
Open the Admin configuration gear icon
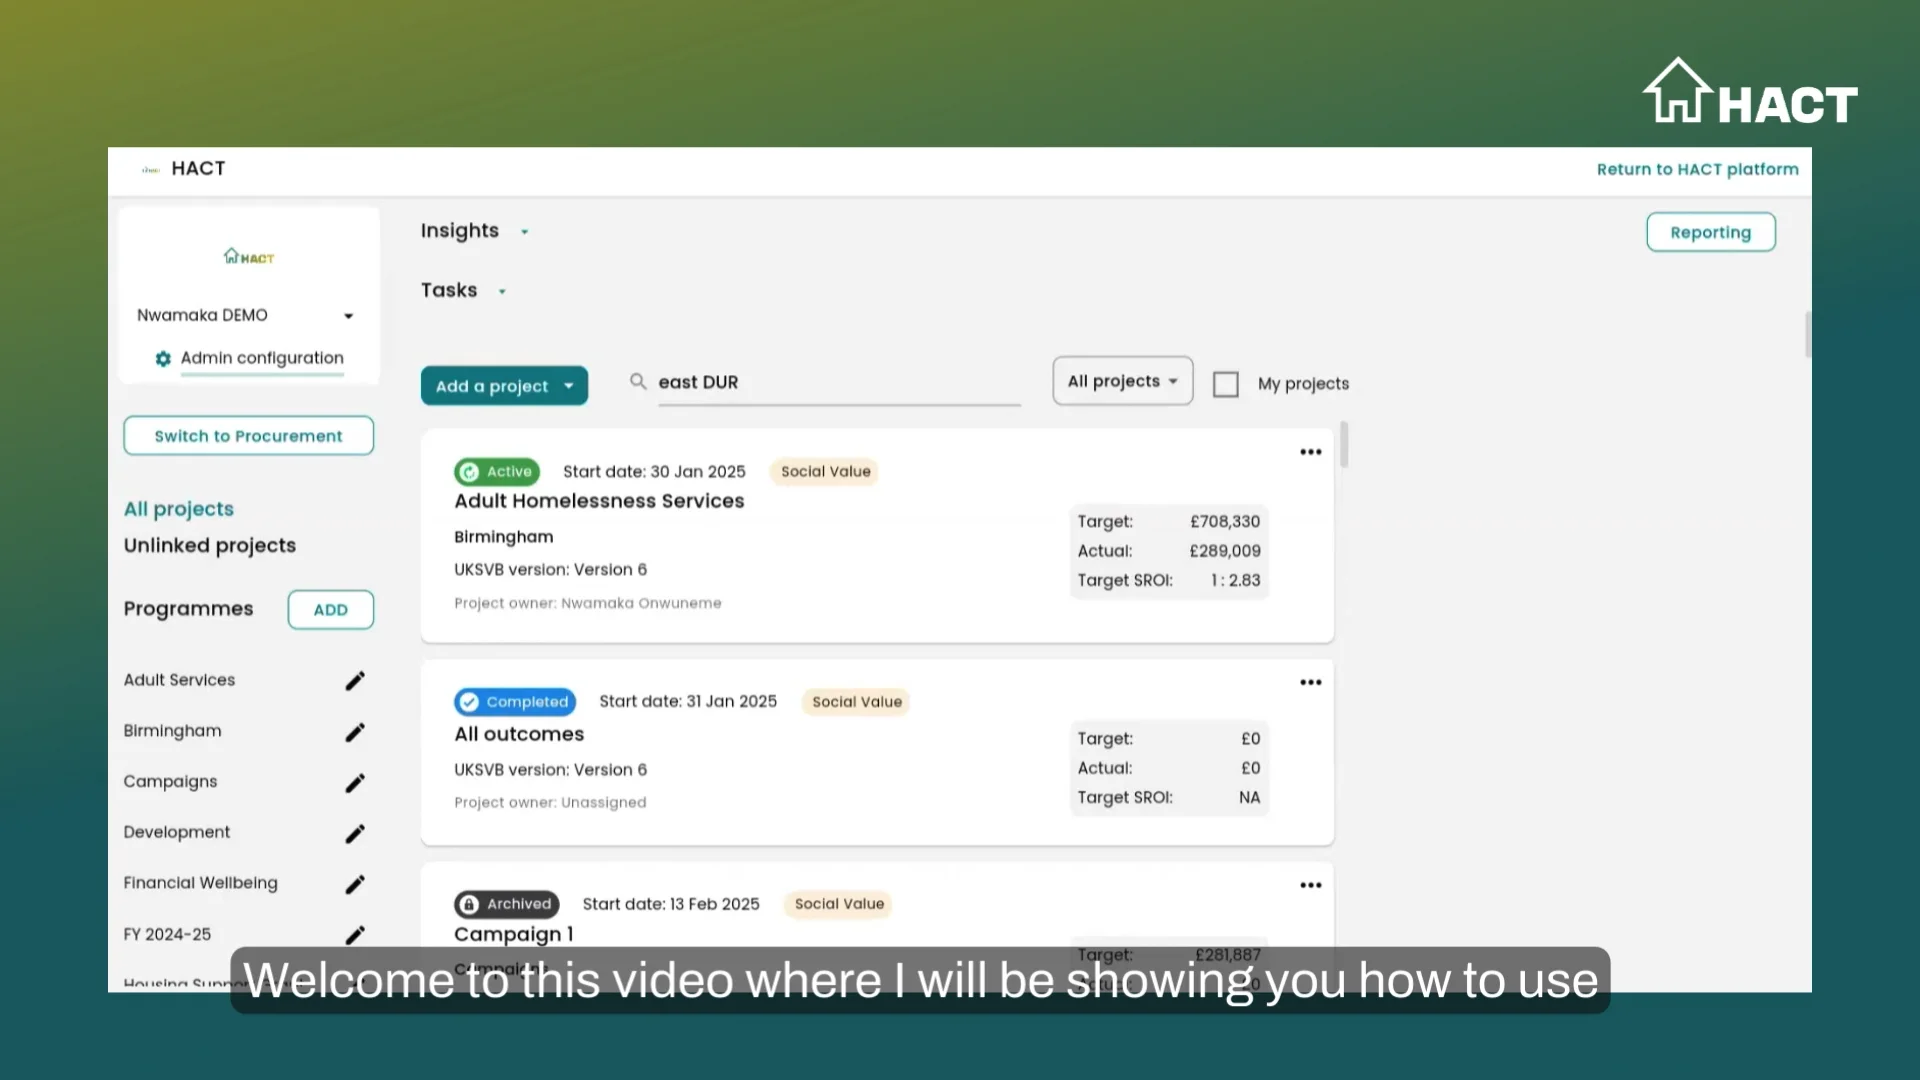click(162, 359)
